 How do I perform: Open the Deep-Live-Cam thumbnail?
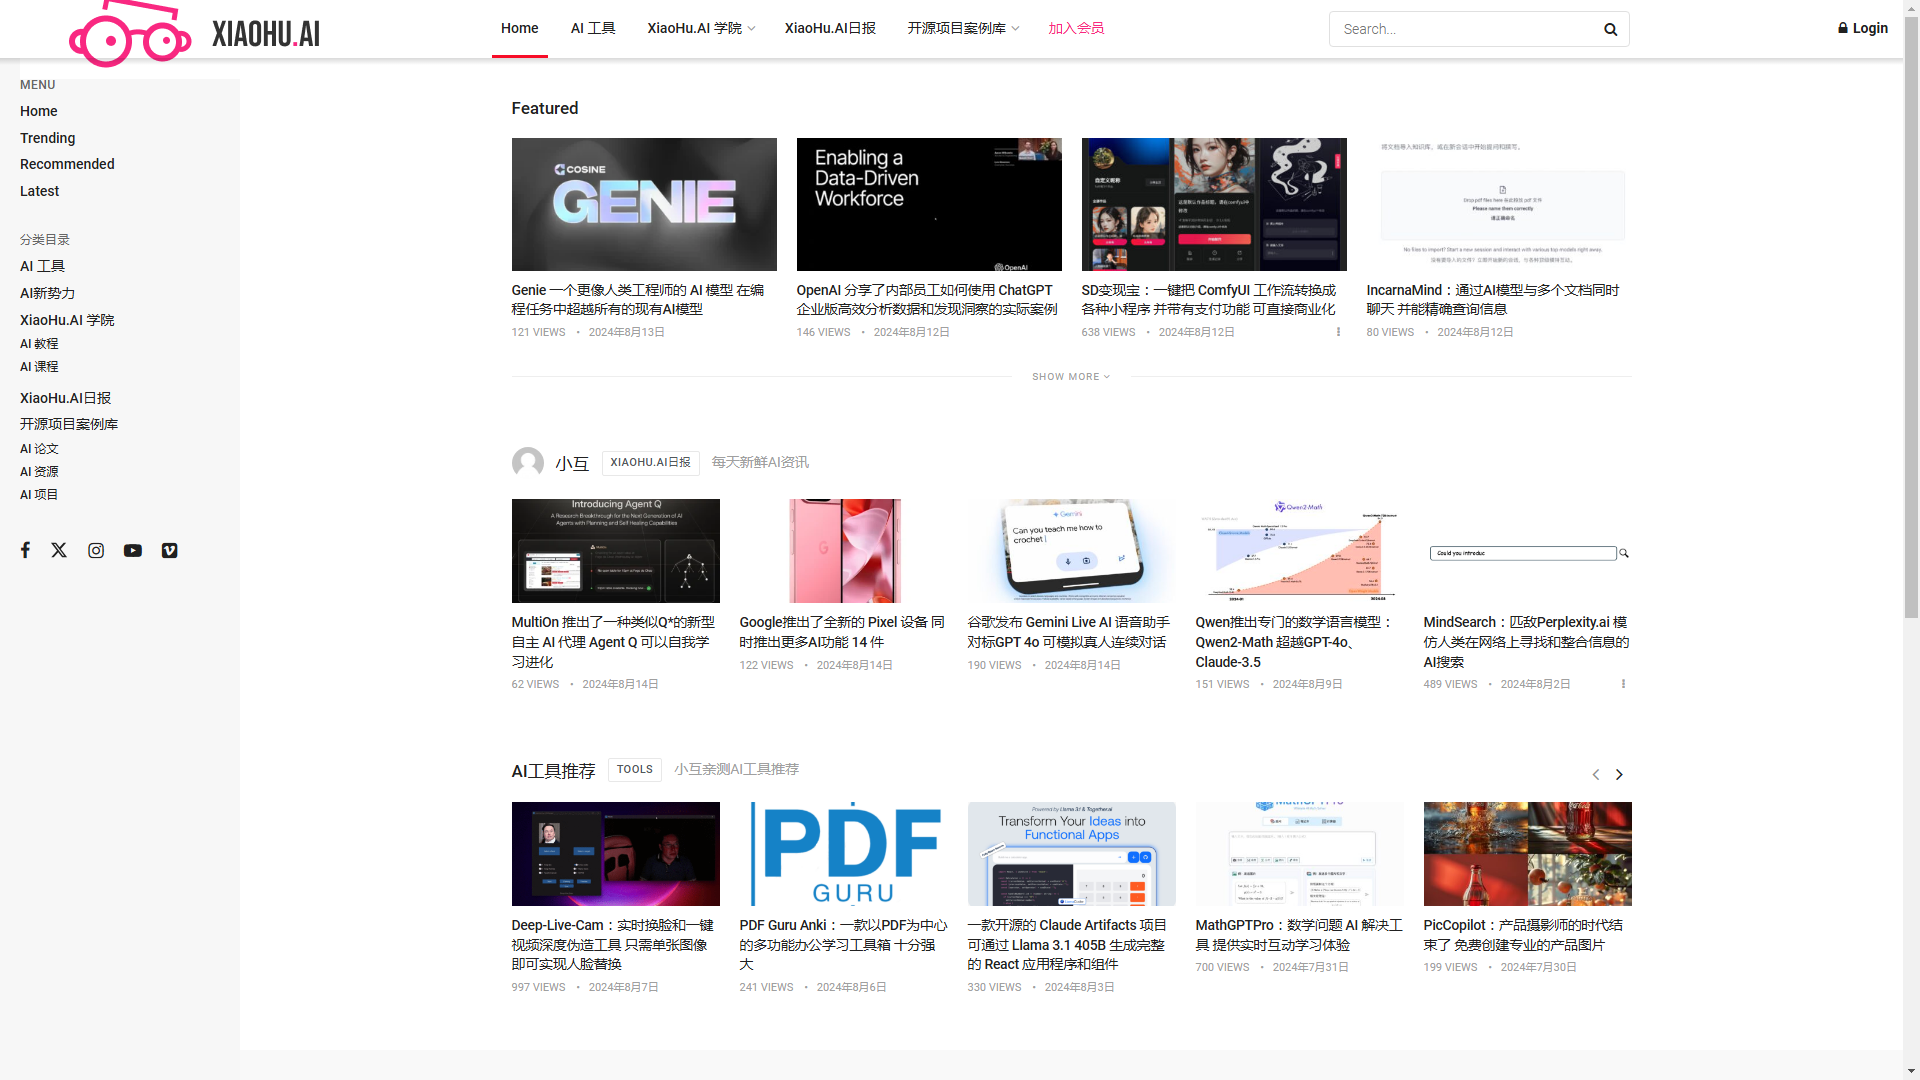pos(616,854)
